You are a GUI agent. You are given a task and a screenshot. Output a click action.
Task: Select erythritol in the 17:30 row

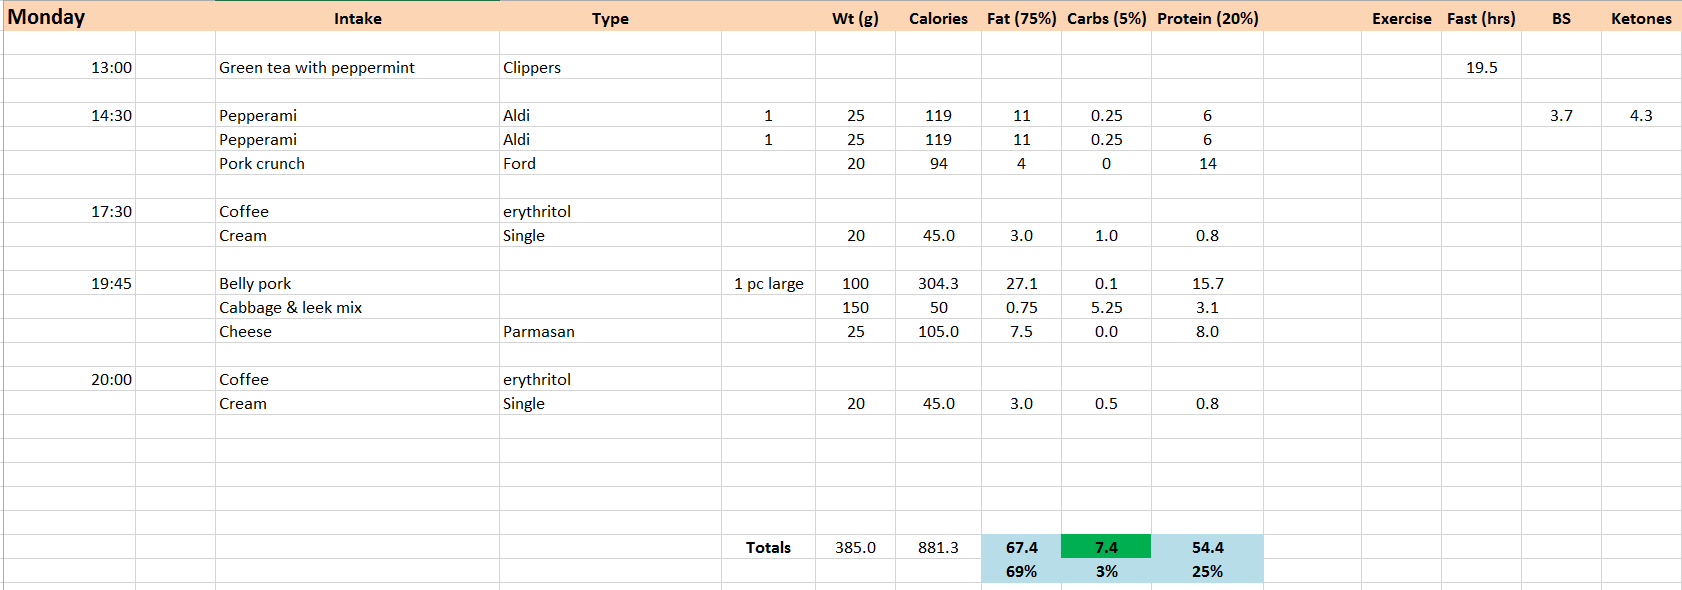pyautogui.click(x=610, y=211)
